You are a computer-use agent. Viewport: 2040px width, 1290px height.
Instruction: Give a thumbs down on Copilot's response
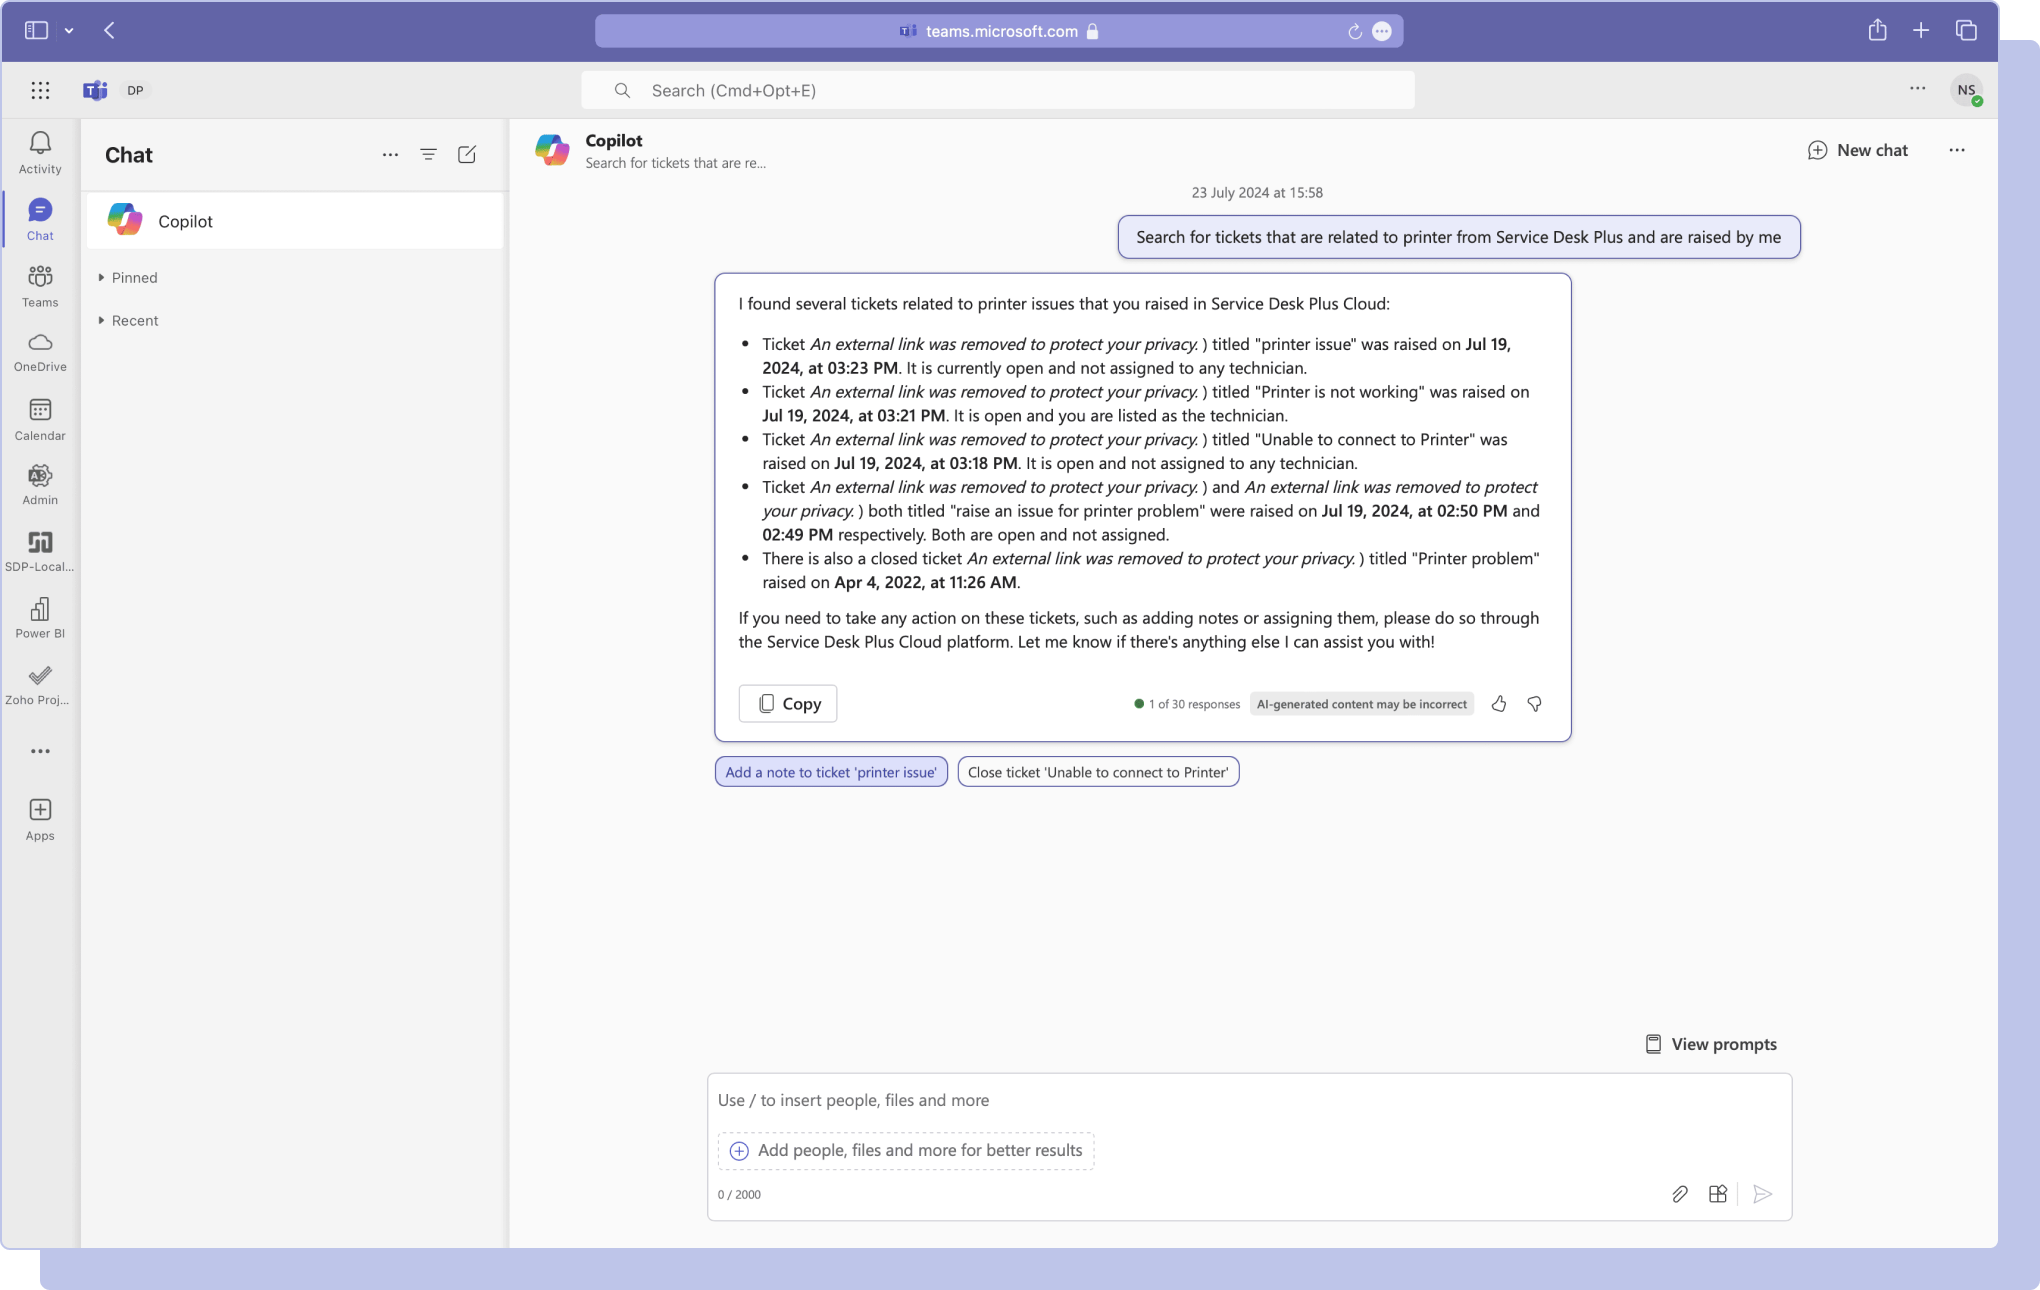[1534, 703]
